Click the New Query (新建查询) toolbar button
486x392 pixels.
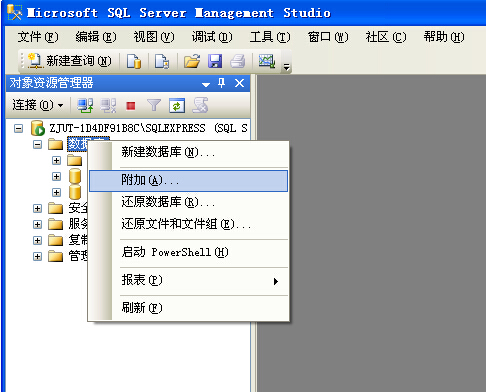(69, 61)
